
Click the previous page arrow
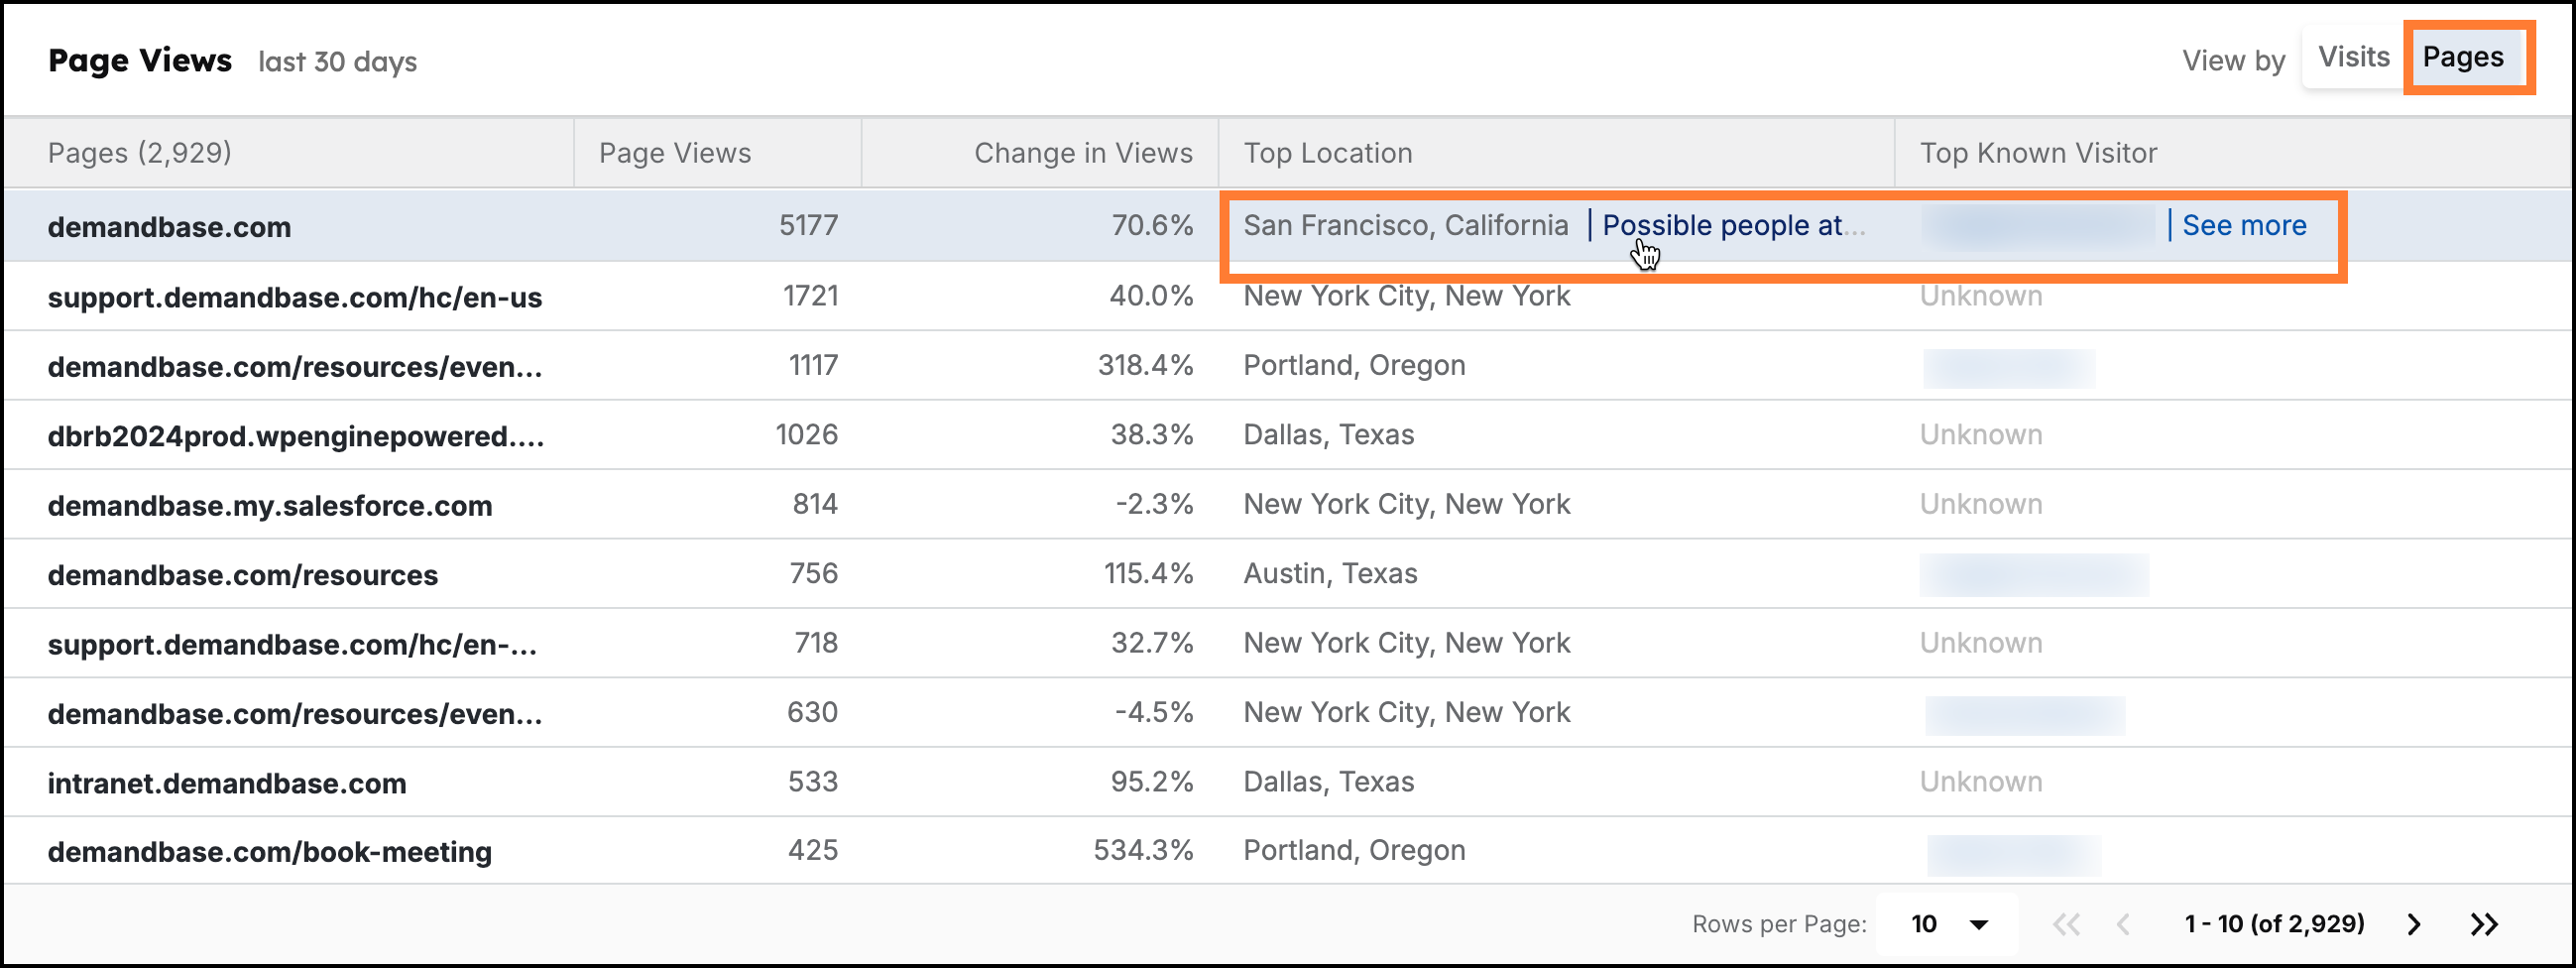(x=2122, y=924)
